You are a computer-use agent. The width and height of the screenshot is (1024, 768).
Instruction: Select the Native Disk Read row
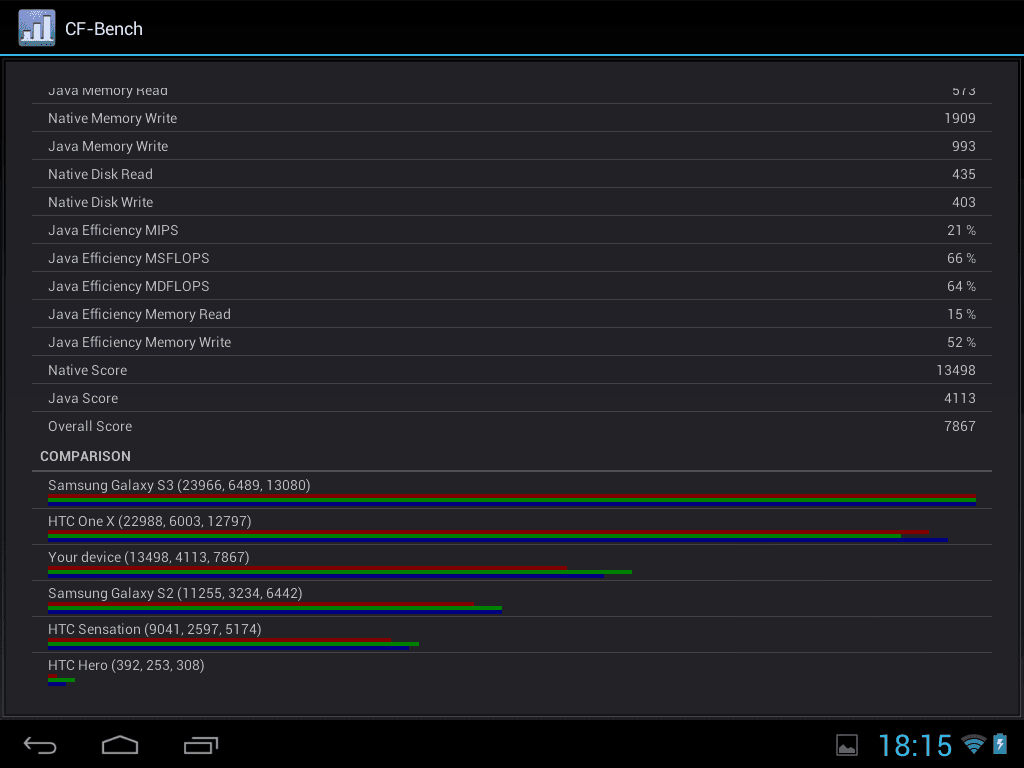512,174
